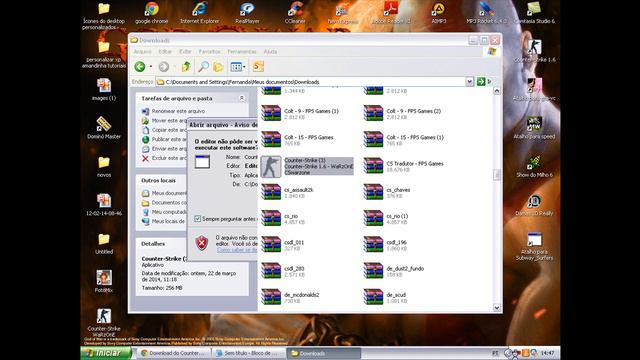Select the Colt - 9 - FPS Games (2) archive
The height and width of the screenshot is (360, 640).
[x=402, y=113]
